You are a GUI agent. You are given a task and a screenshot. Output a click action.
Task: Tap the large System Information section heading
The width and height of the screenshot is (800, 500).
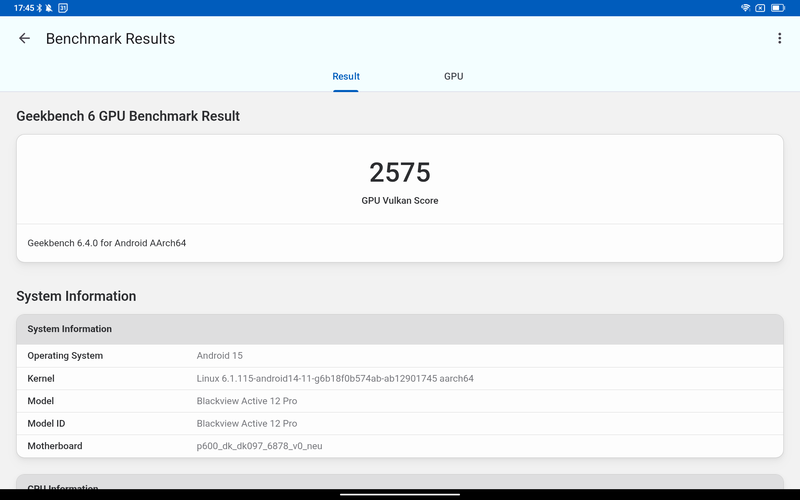(x=76, y=296)
